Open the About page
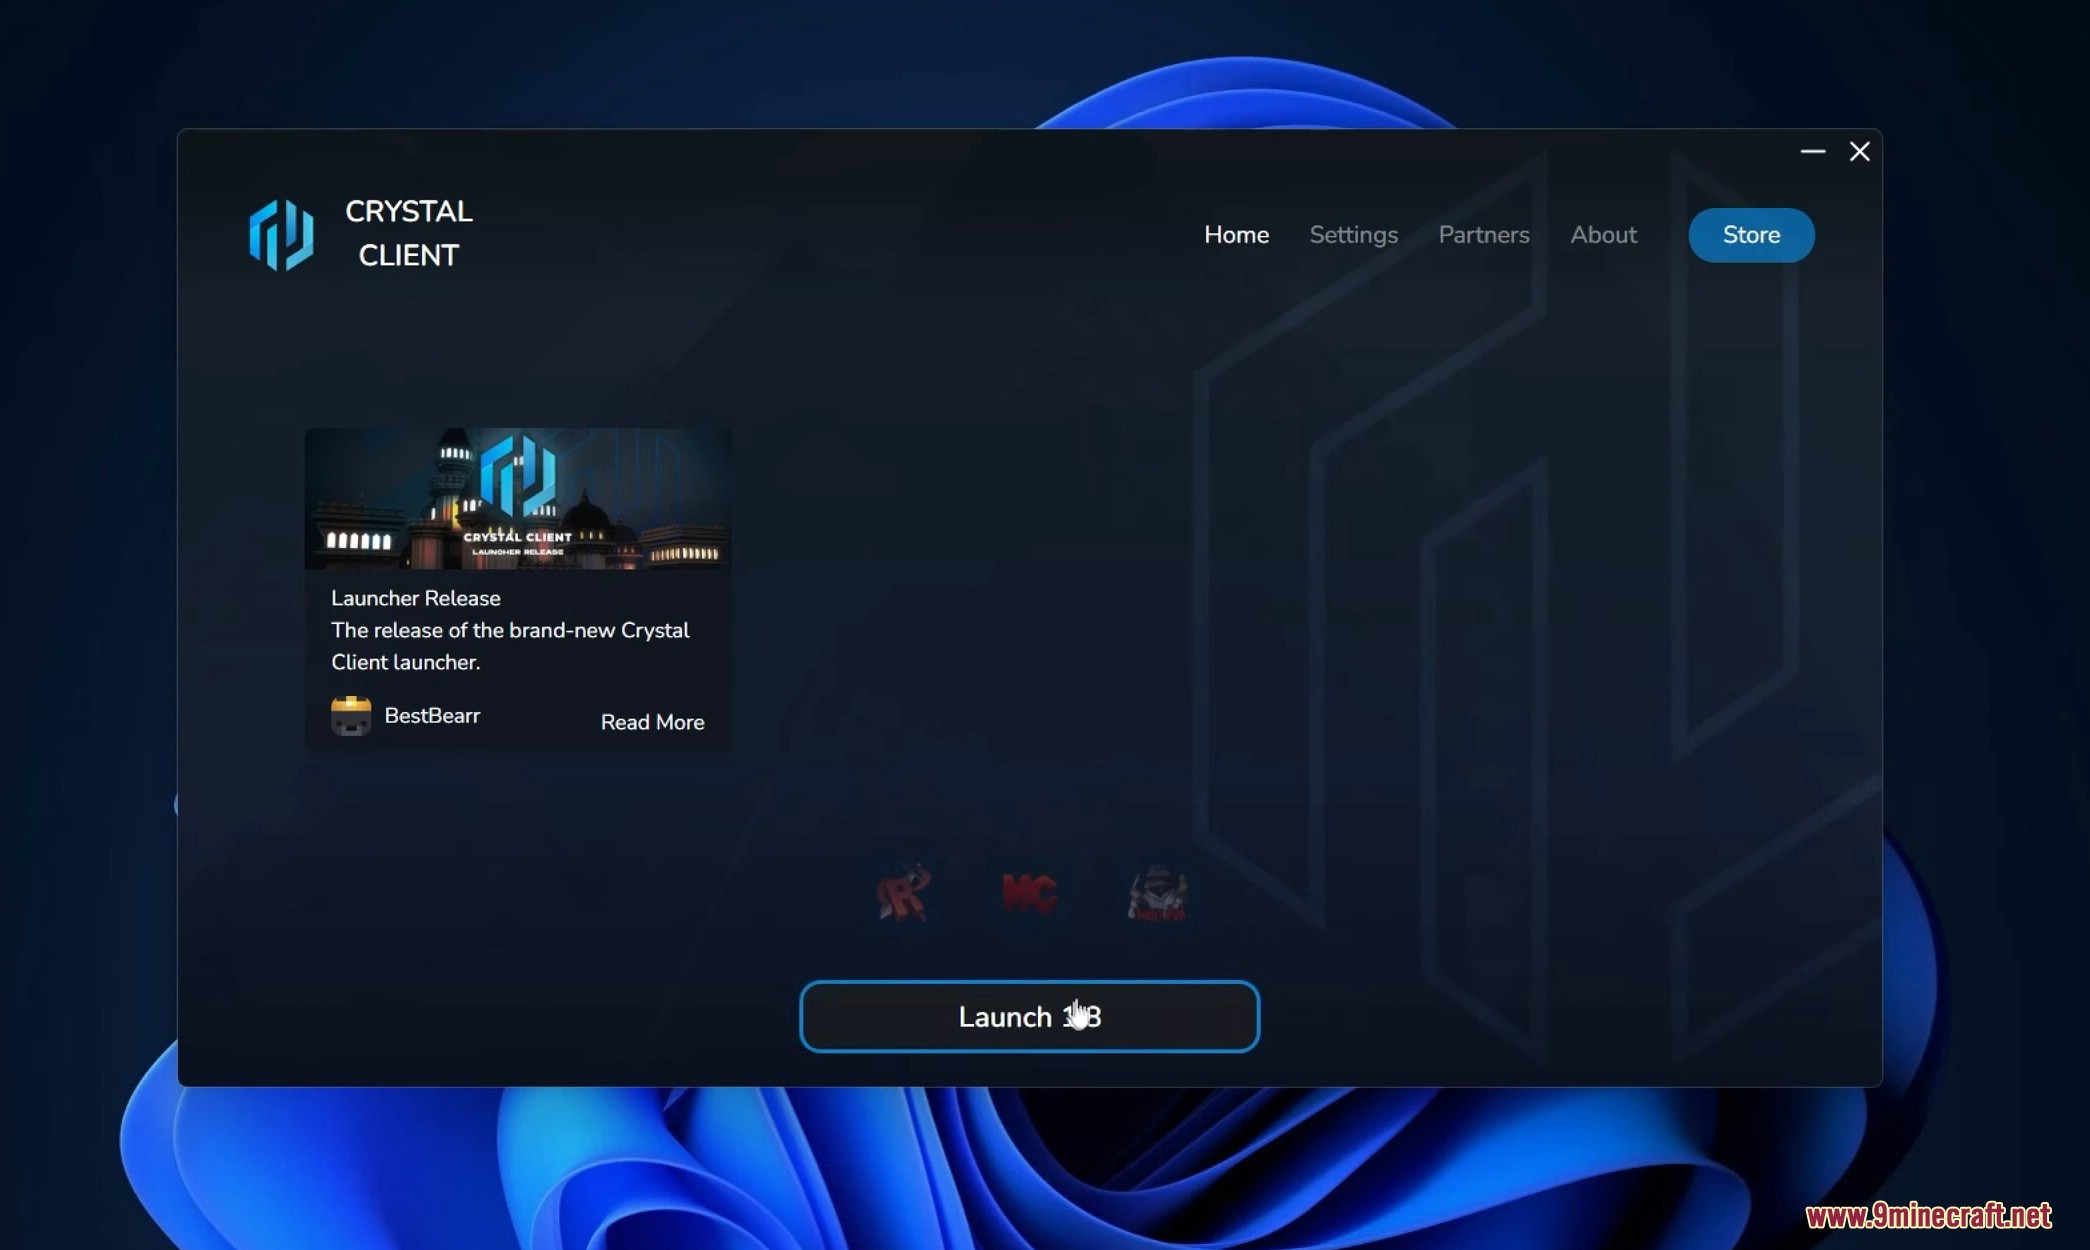This screenshot has height=1250, width=2090. click(1604, 234)
